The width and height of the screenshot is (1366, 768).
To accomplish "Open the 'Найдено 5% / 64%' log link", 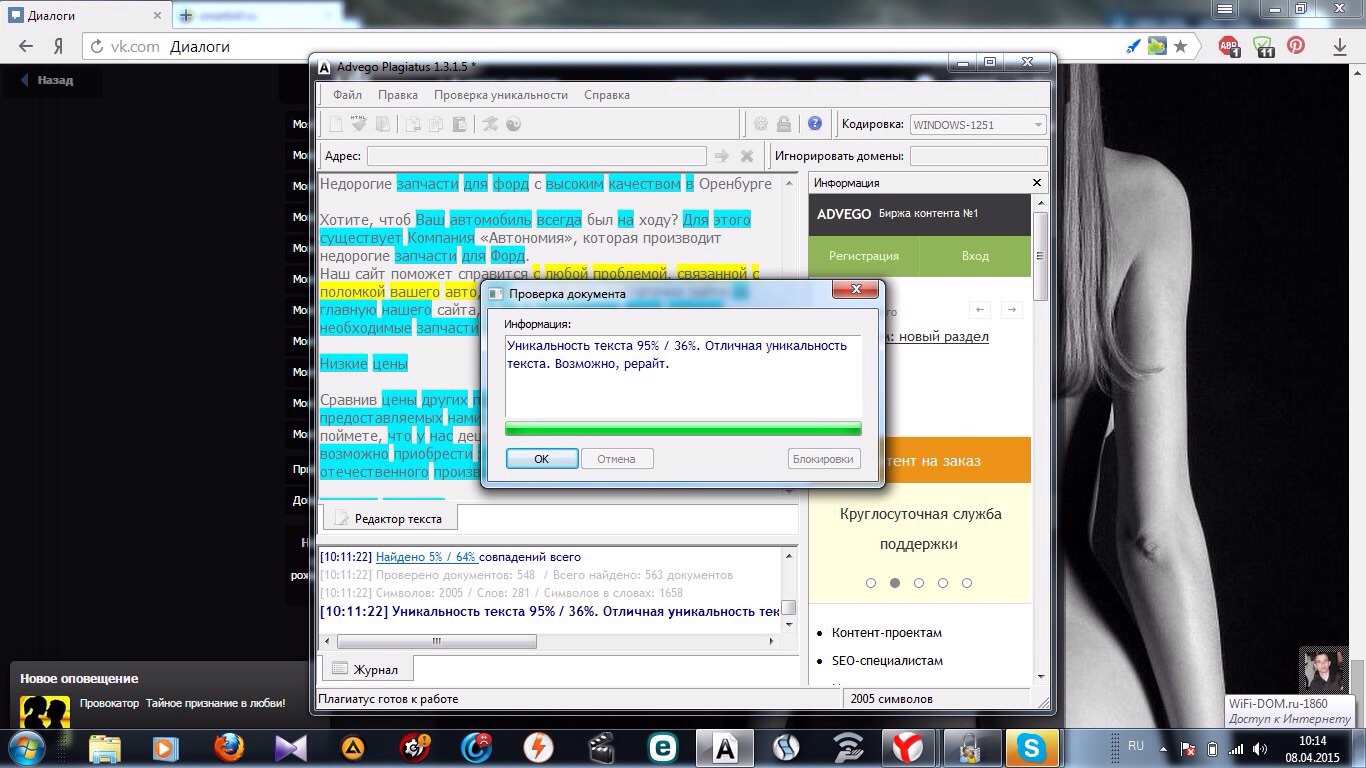I will point(426,557).
